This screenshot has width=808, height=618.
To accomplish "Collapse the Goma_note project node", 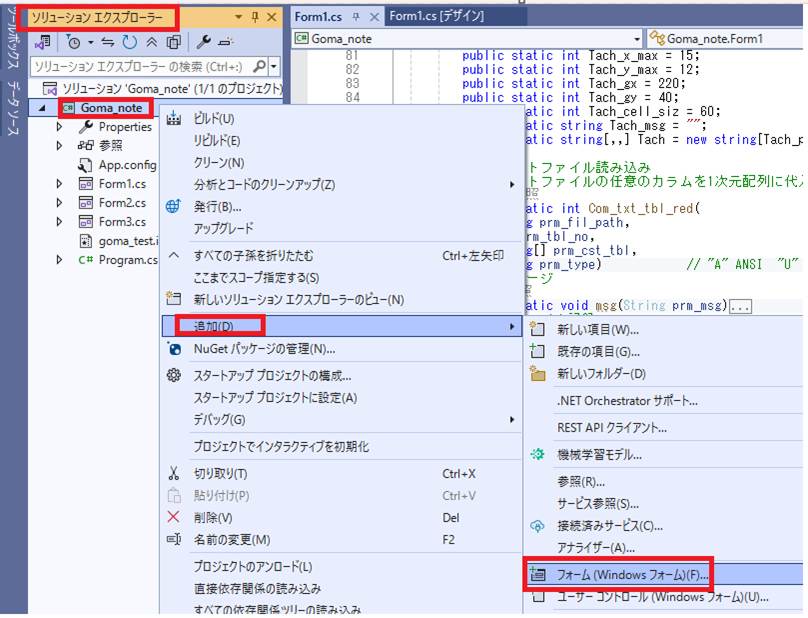I will pyautogui.click(x=41, y=108).
